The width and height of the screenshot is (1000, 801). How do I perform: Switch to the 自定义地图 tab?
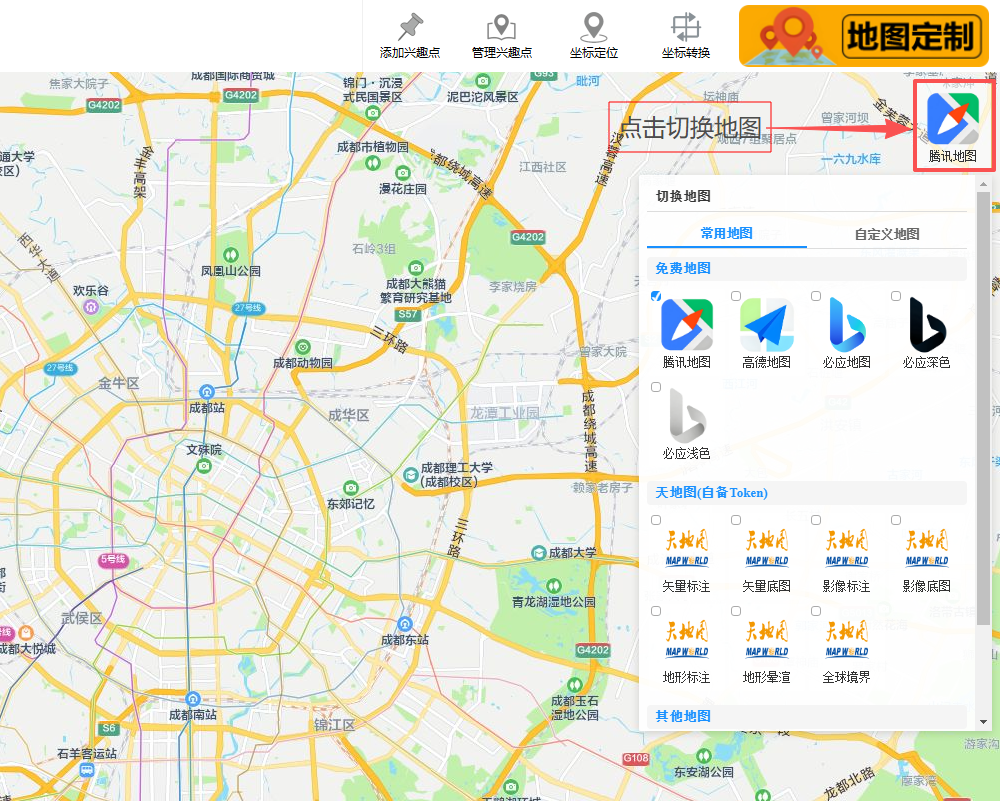pos(886,234)
